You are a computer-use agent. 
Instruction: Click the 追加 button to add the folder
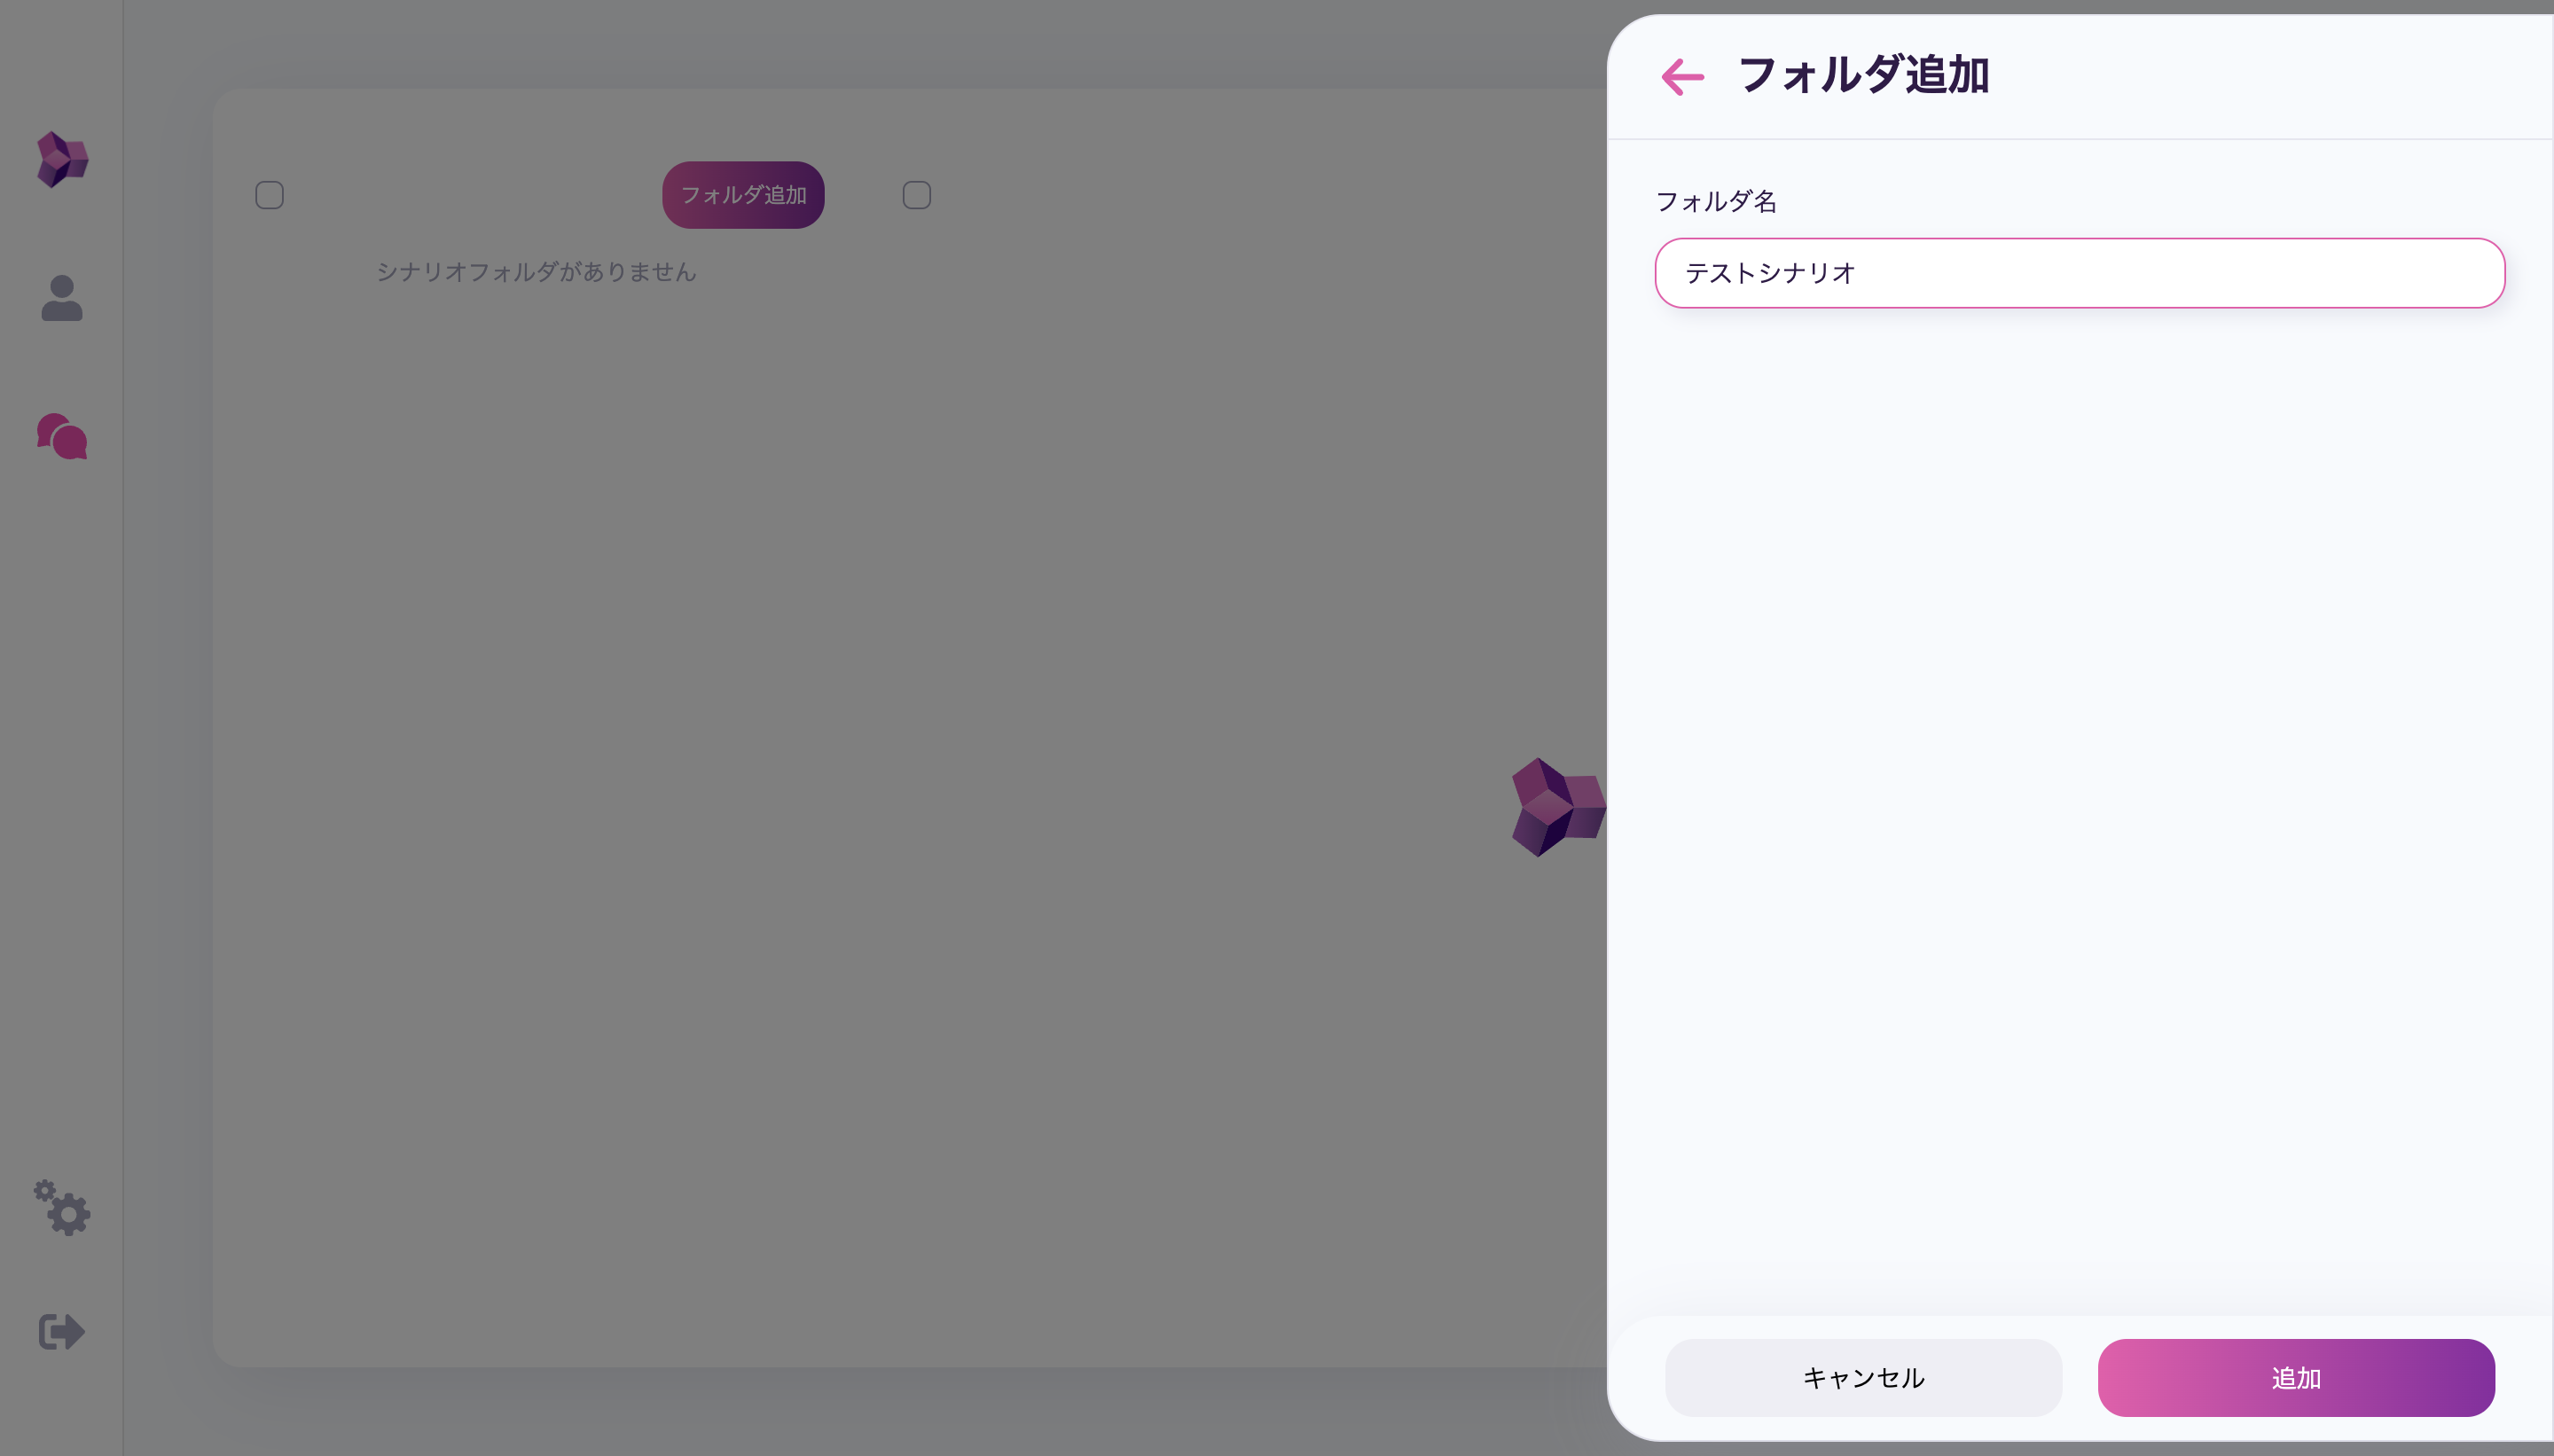2296,1377
